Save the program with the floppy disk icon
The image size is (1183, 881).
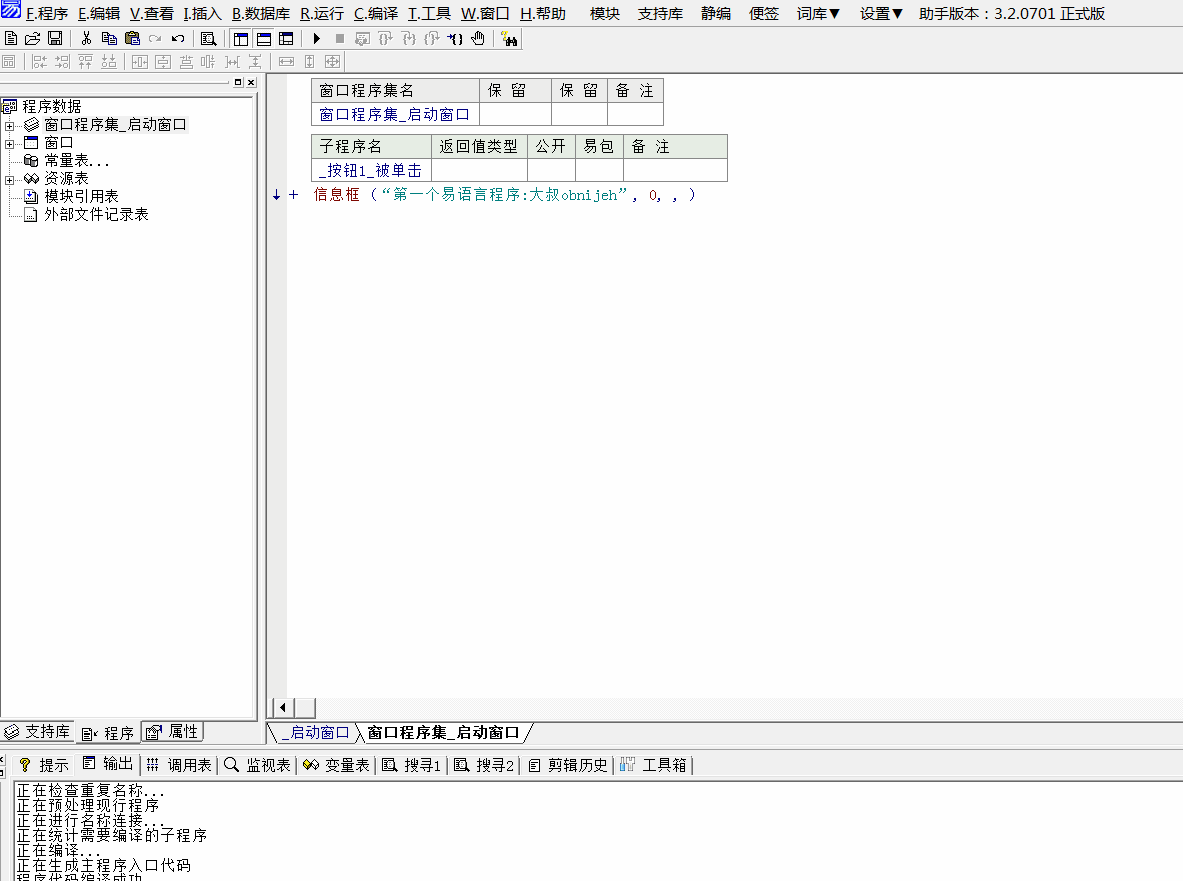tap(55, 38)
